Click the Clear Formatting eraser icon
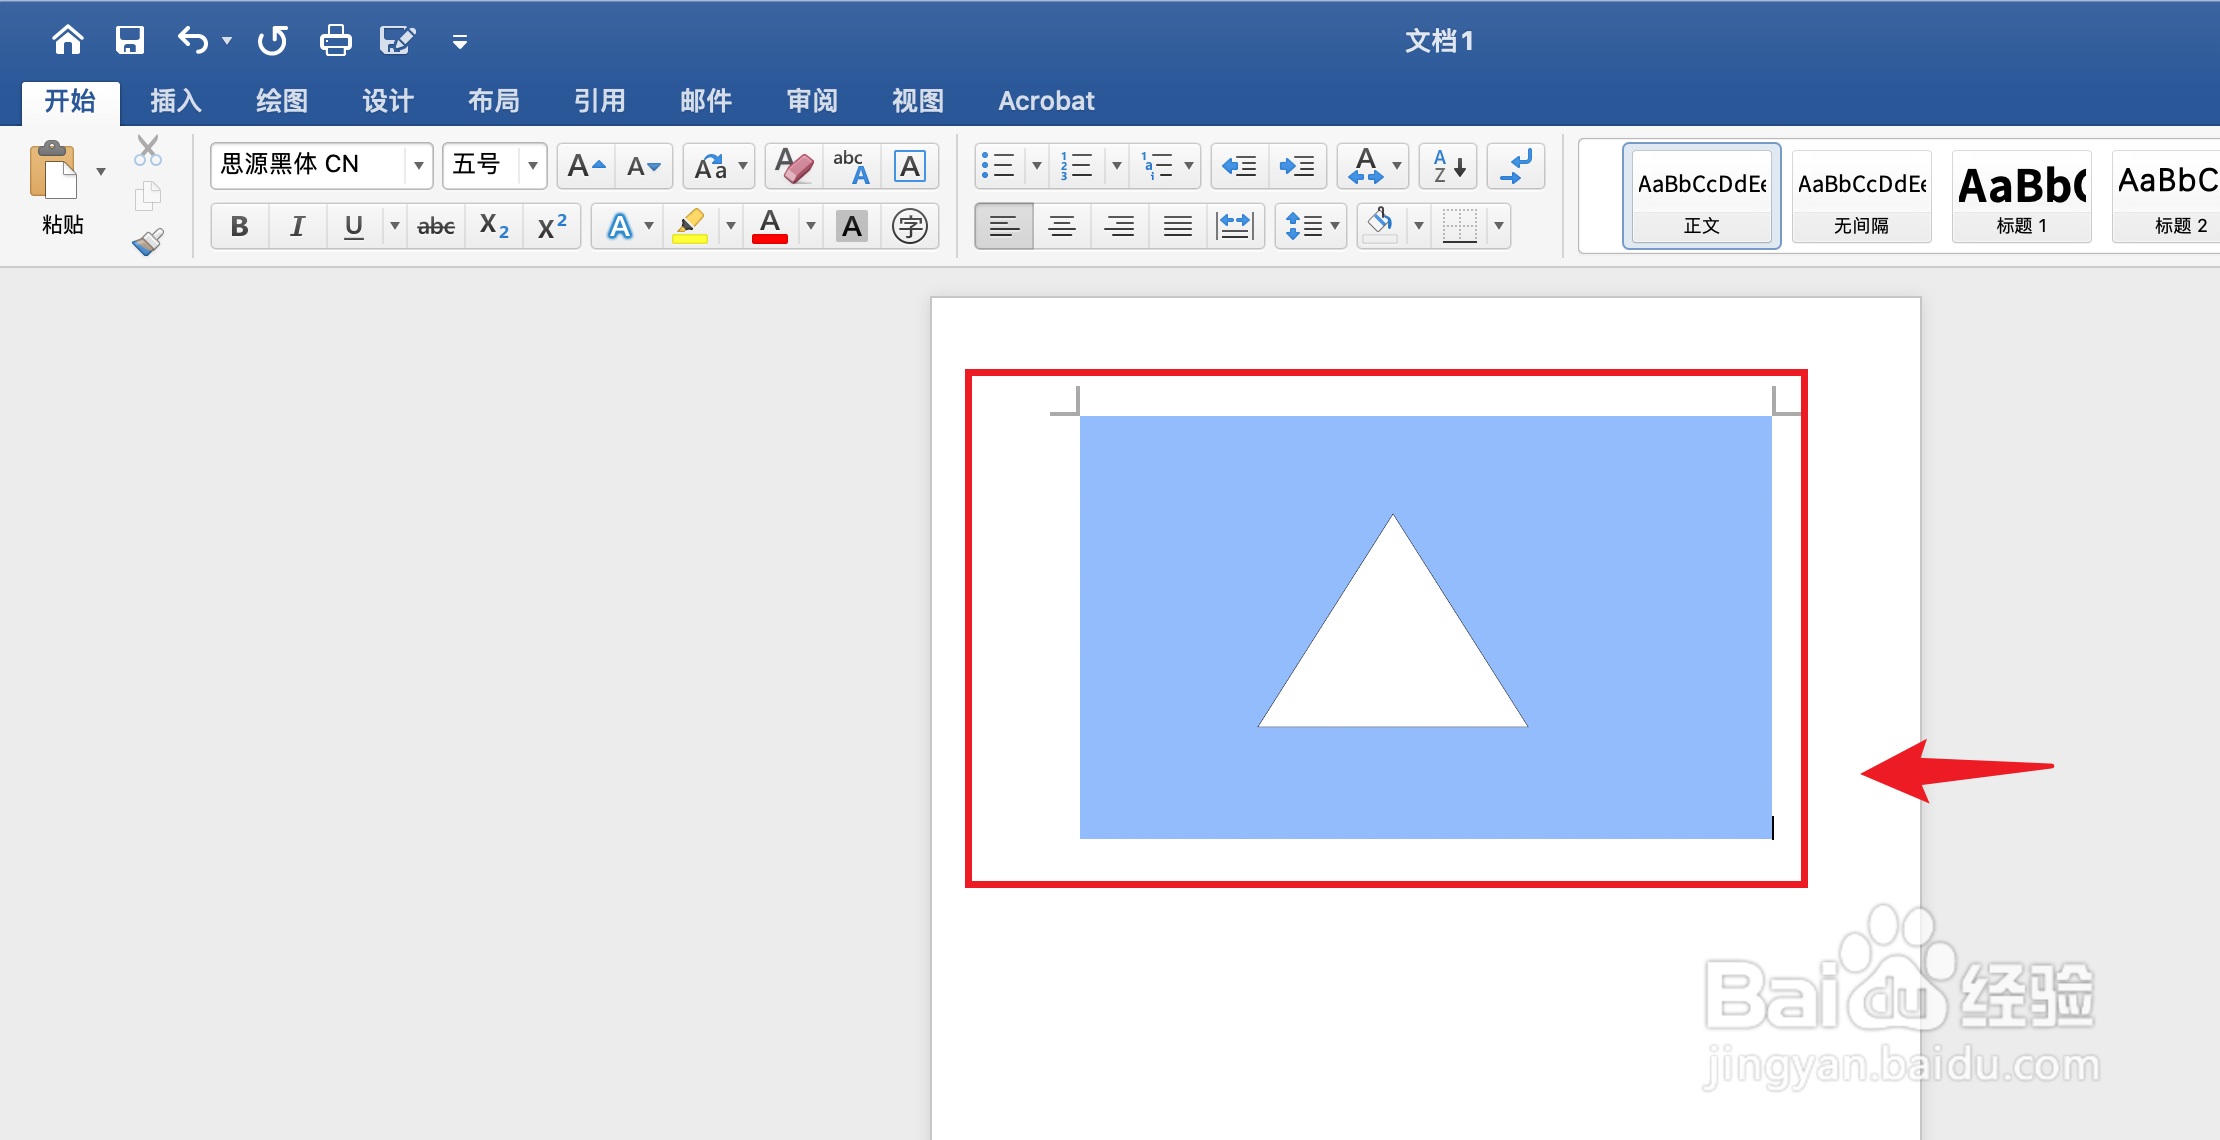The height and width of the screenshot is (1140, 2220). point(794,166)
